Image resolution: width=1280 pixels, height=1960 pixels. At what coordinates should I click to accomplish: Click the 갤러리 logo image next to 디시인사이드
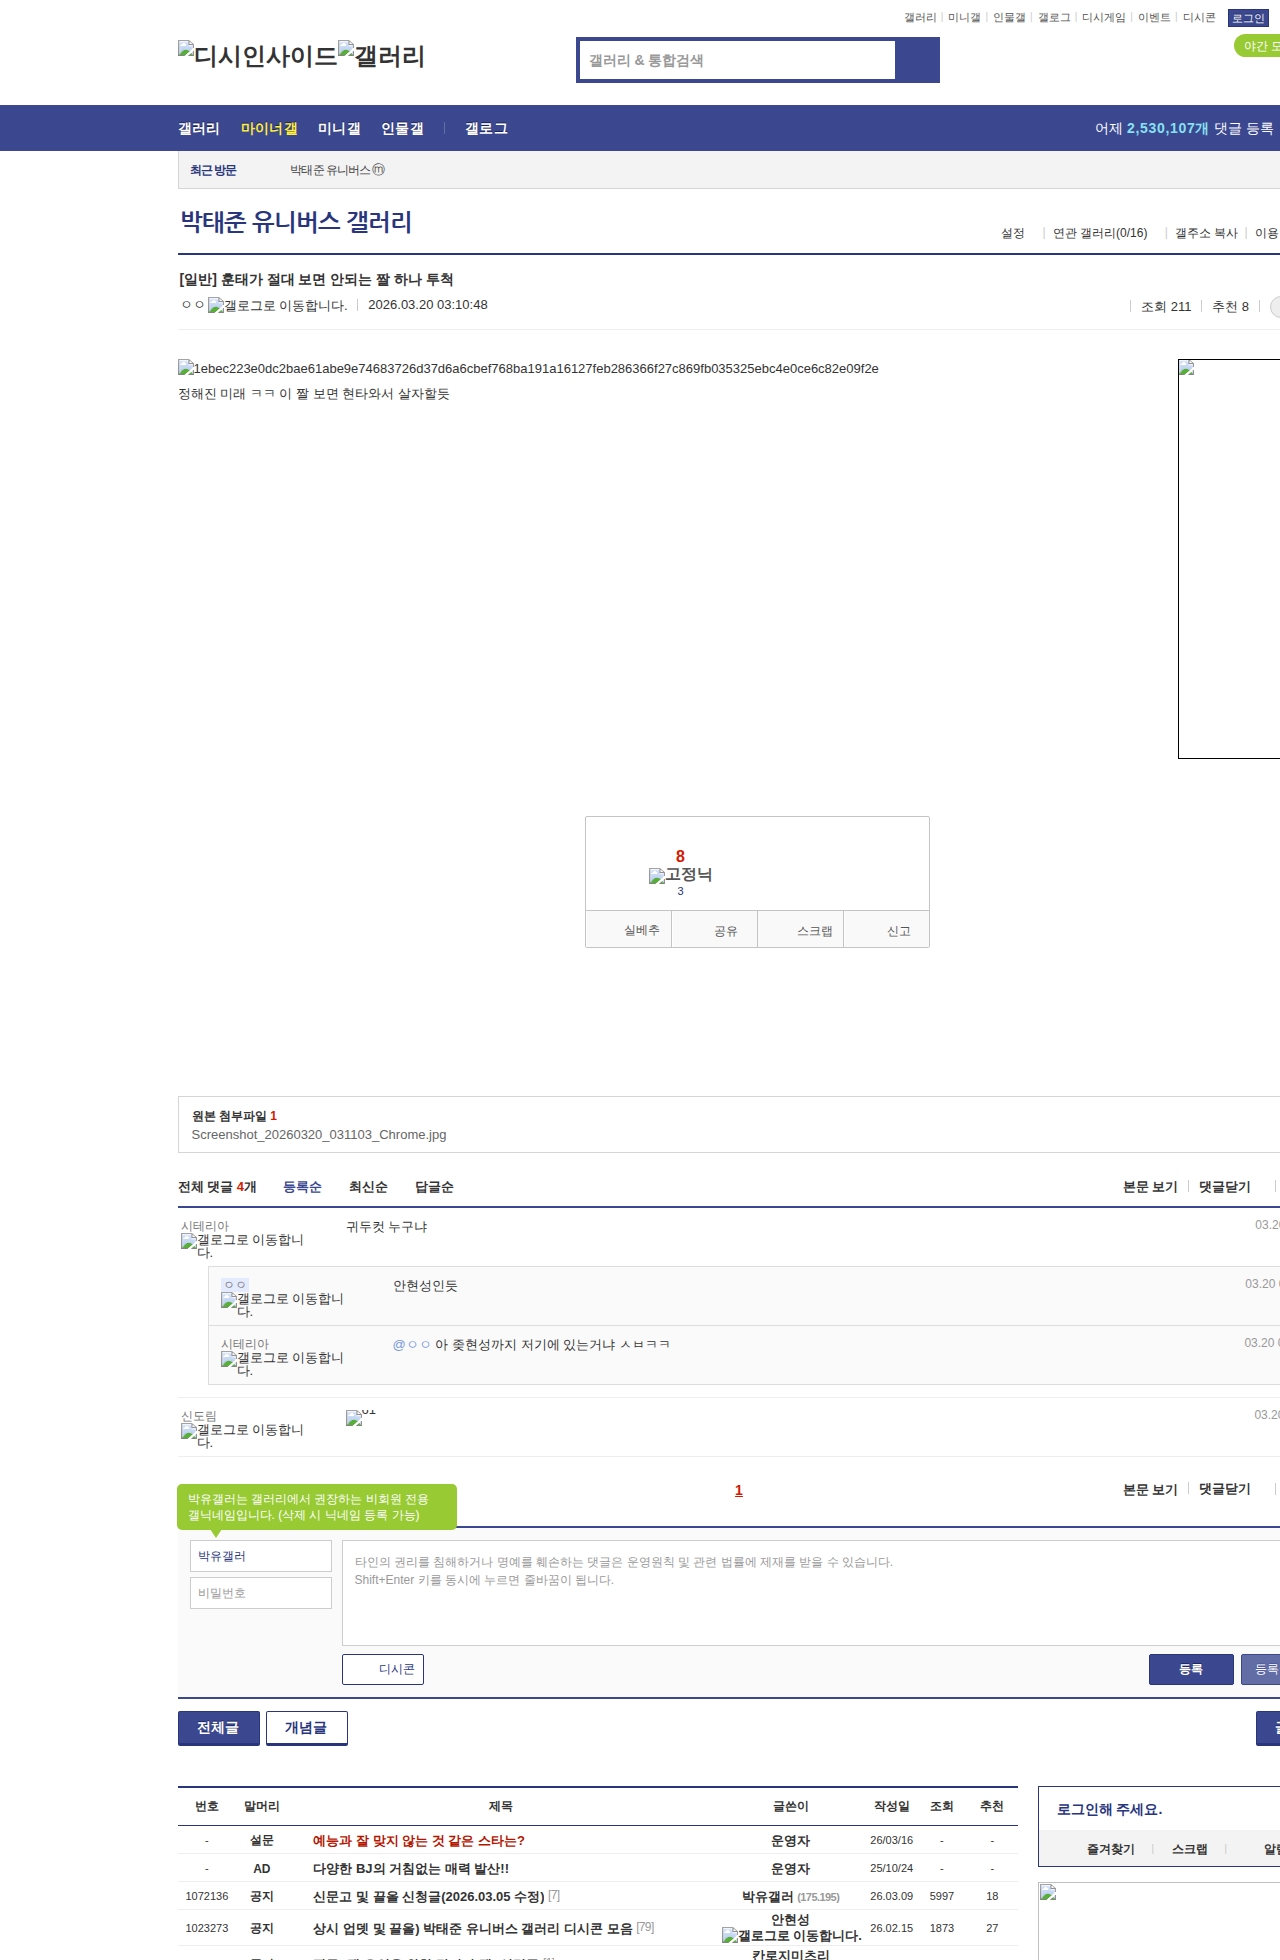coord(381,55)
